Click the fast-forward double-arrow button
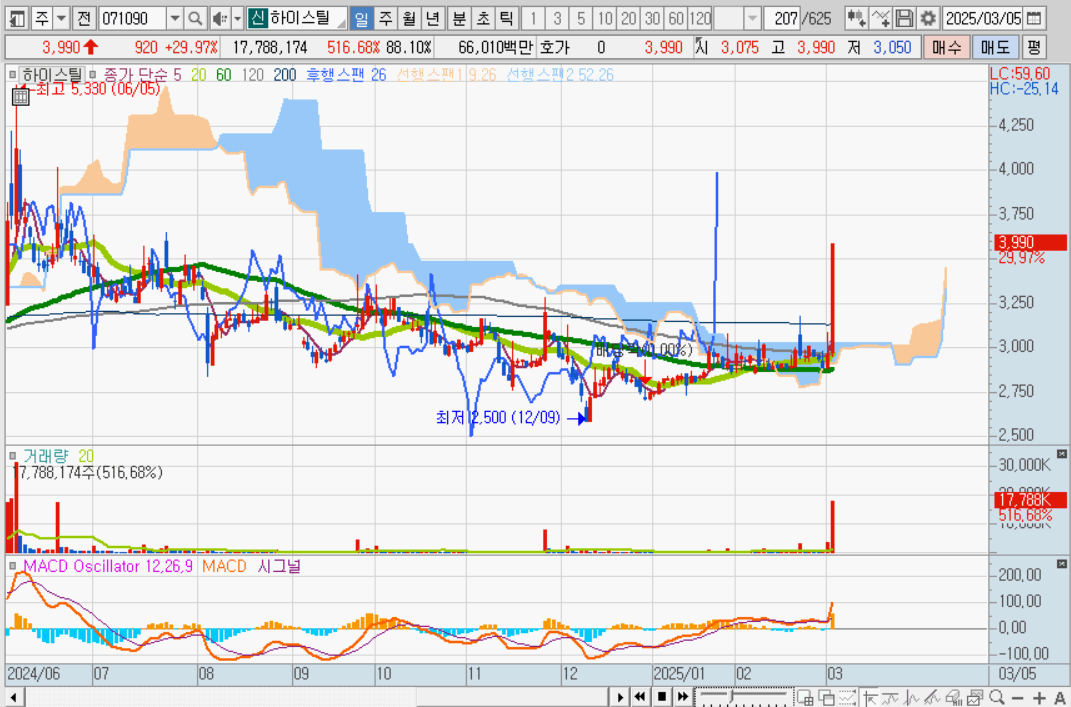The width and height of the screenshot is (1071, 707). point(682,697)
